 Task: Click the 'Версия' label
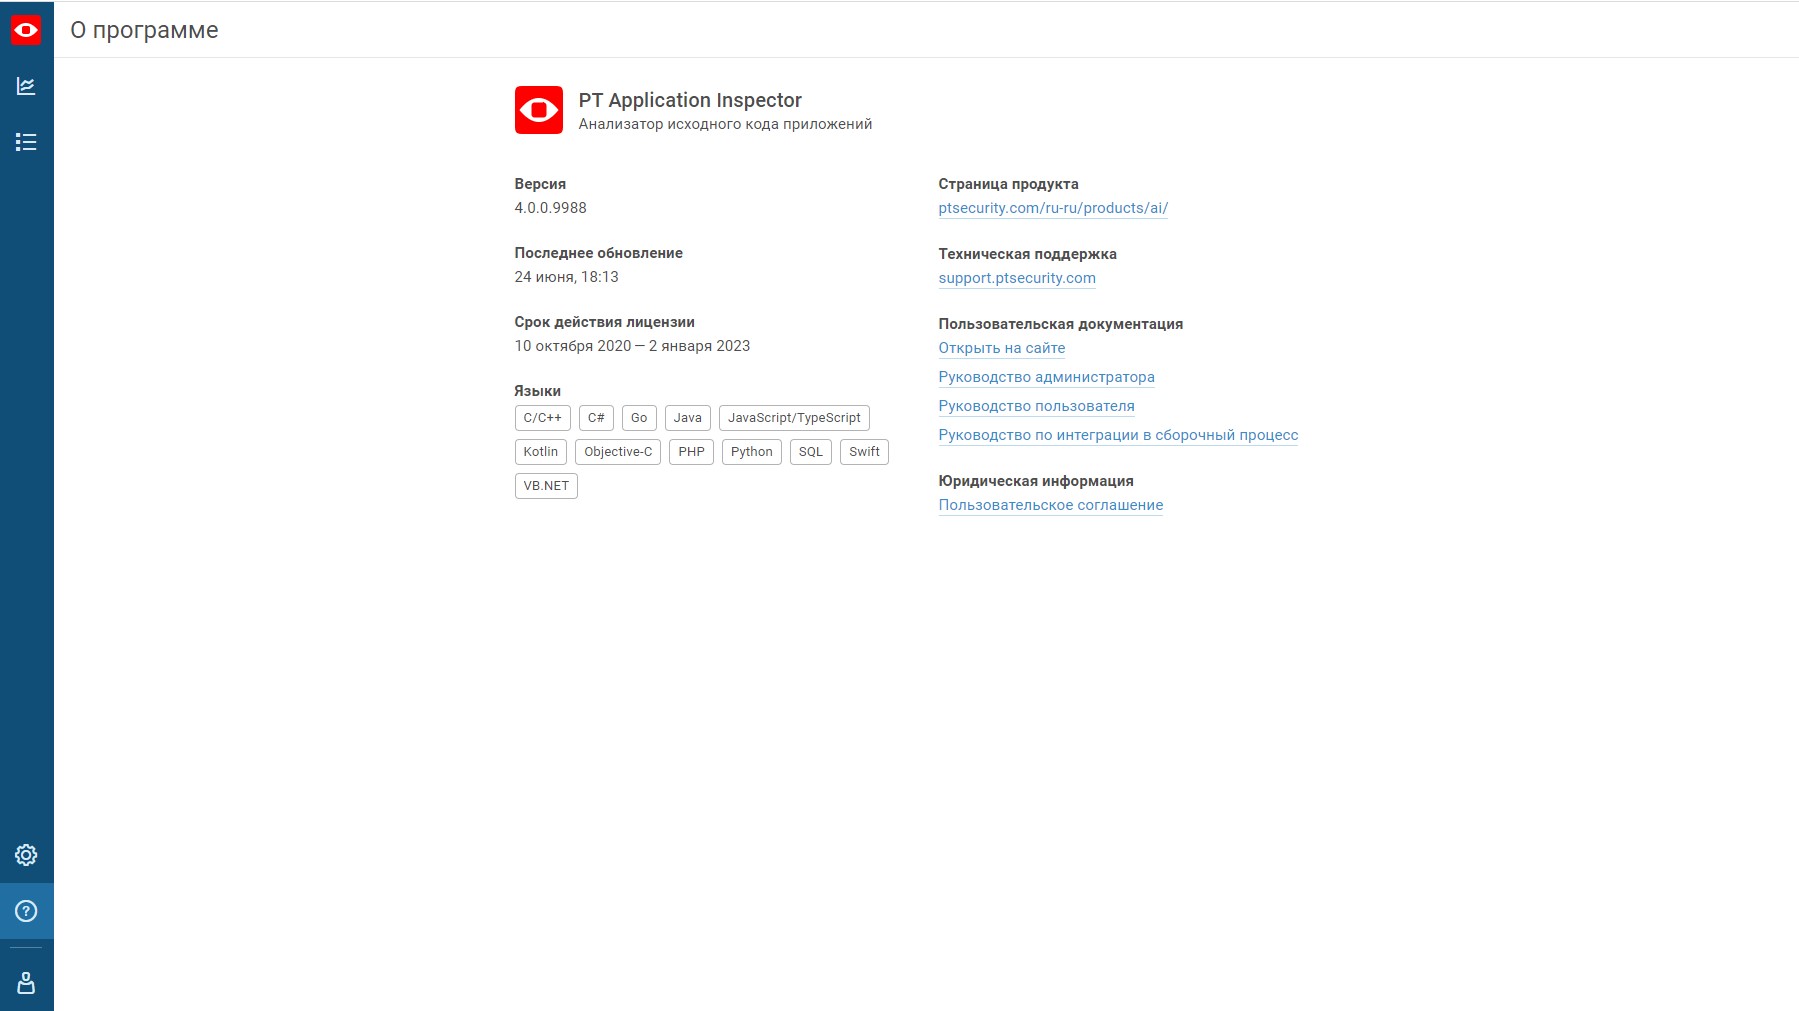[540, 184]
